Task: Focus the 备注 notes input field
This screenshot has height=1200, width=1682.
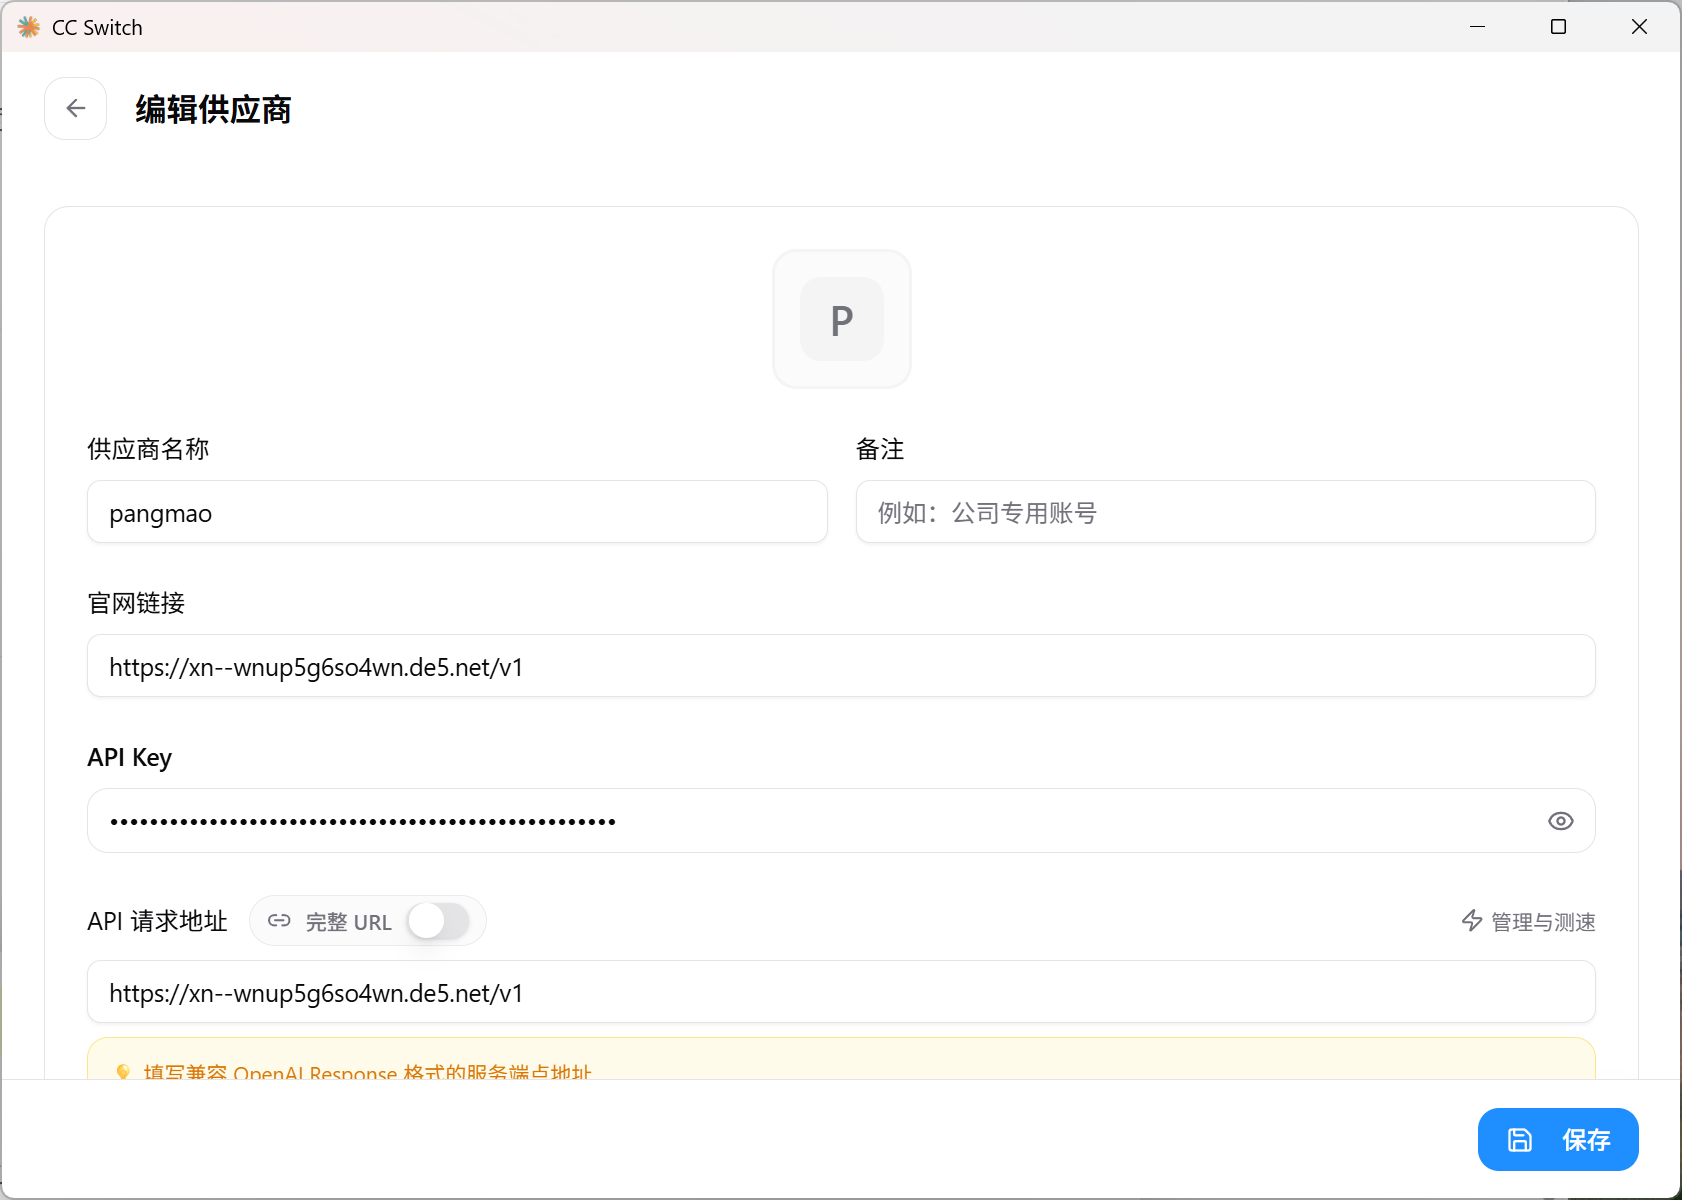Action: click(1225, 512)
